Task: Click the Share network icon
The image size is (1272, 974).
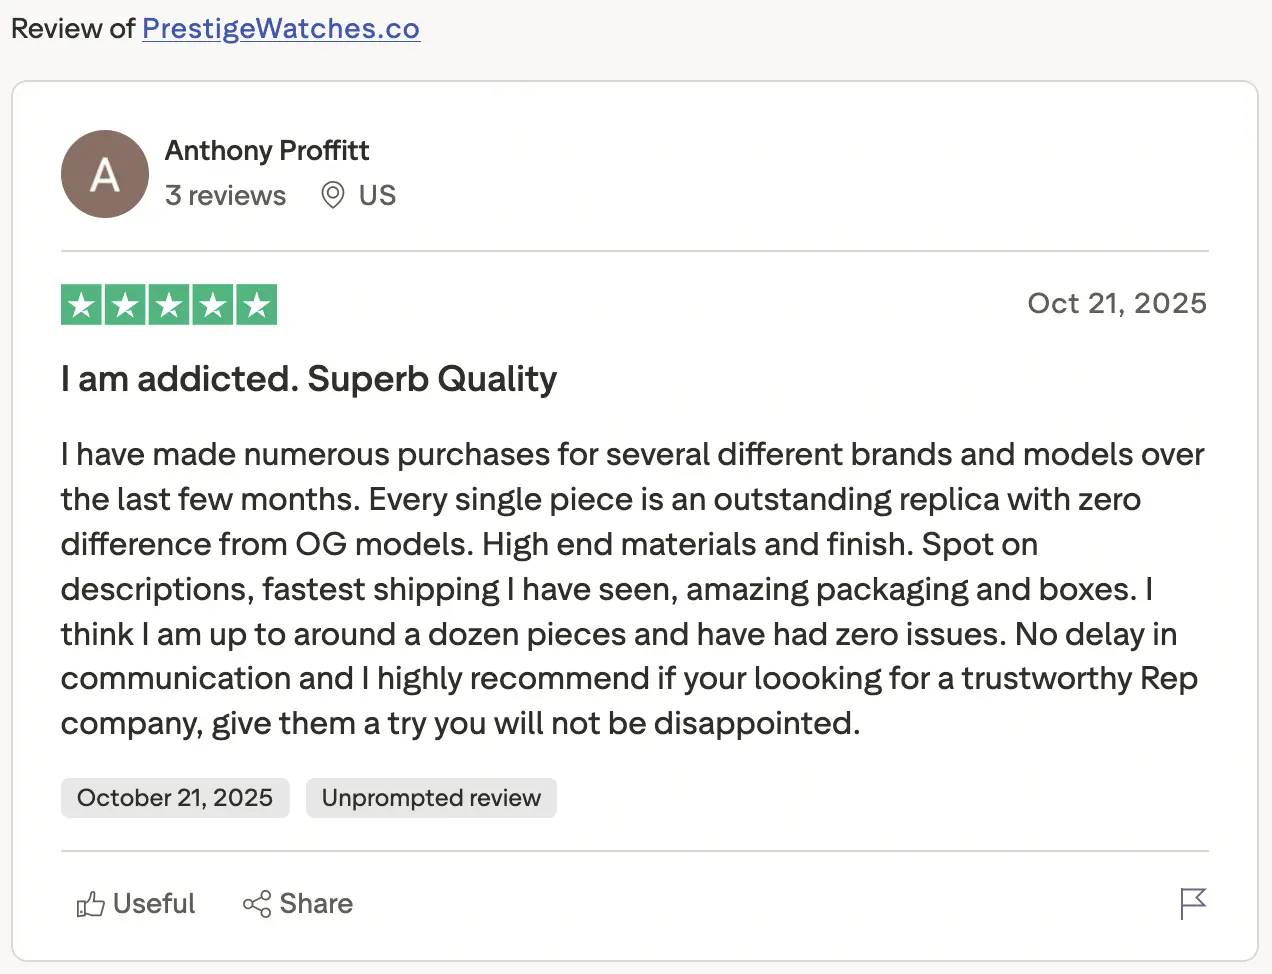Action: click(257, 904)
